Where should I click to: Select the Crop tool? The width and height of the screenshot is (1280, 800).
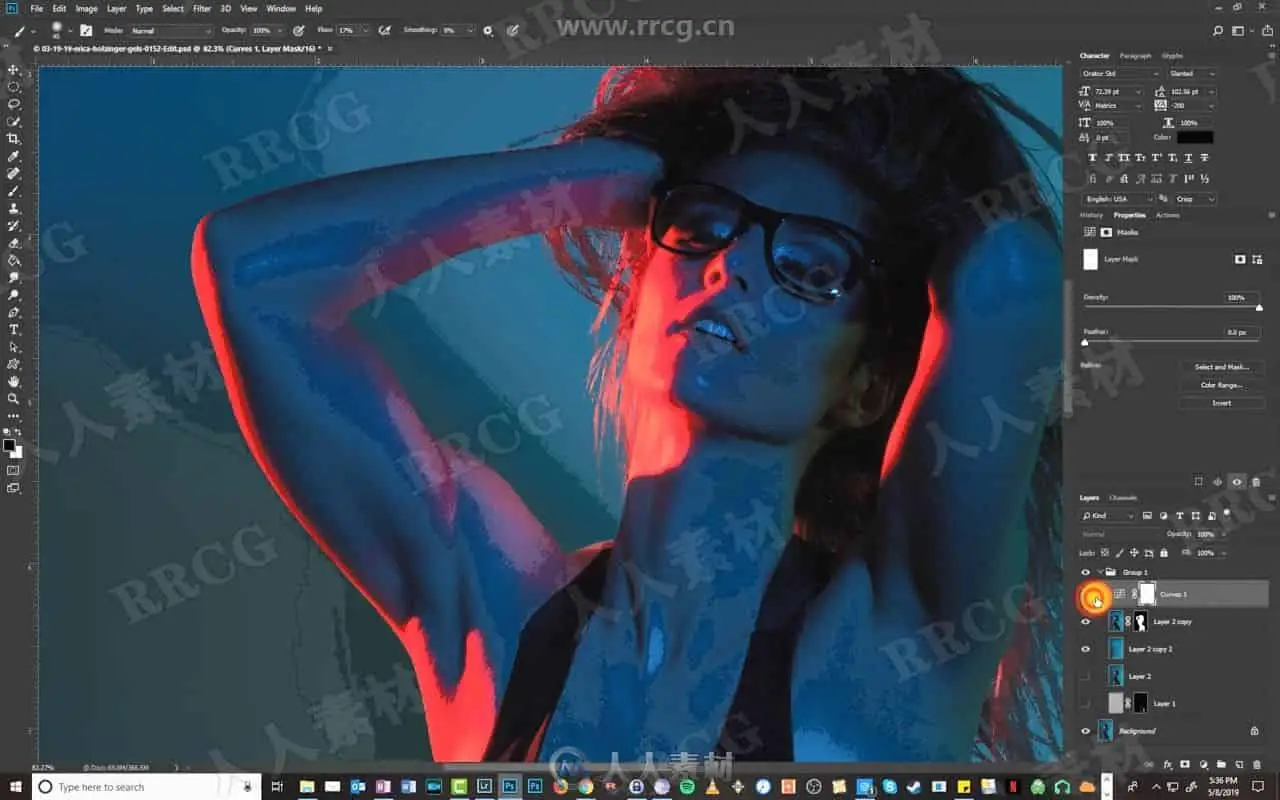[14, 139]
